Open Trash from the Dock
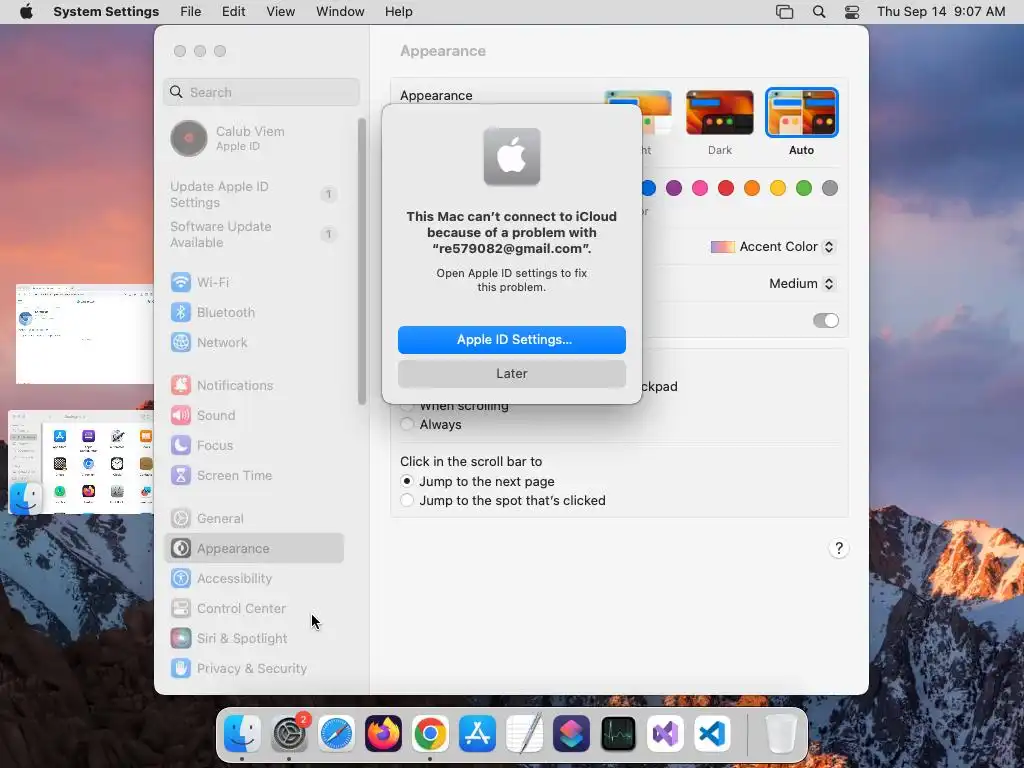 [781, 734]
